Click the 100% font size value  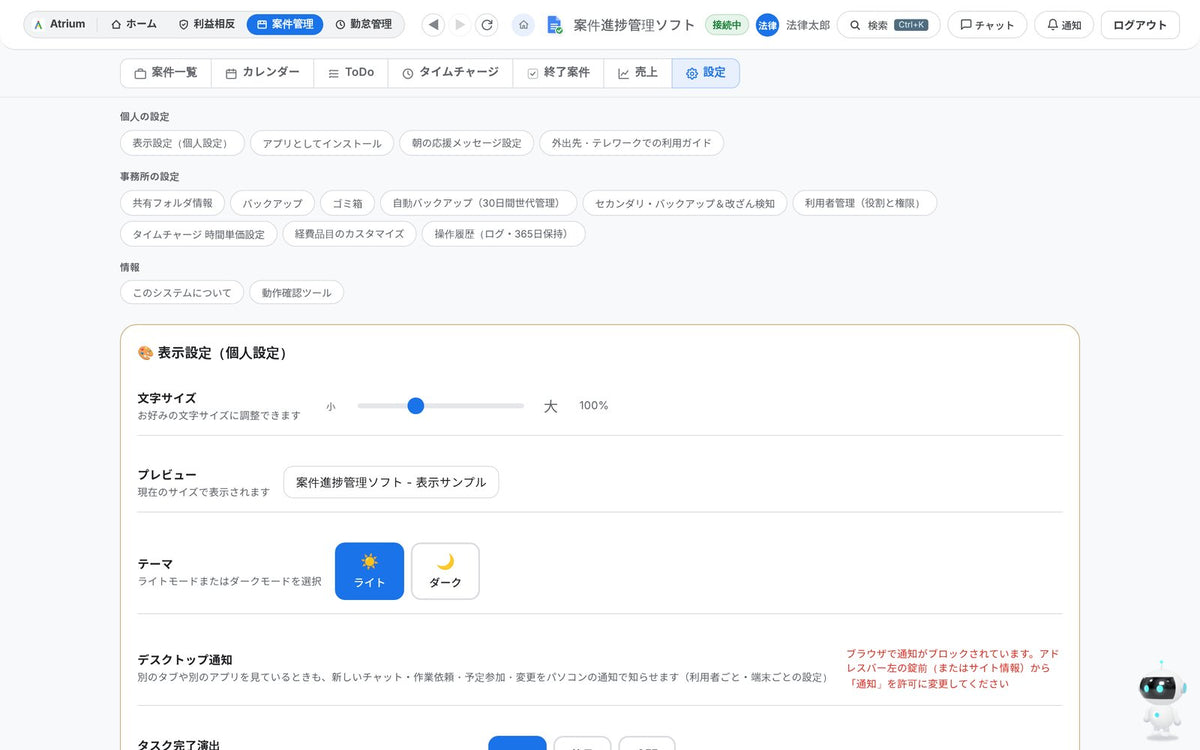coord(594,405)
